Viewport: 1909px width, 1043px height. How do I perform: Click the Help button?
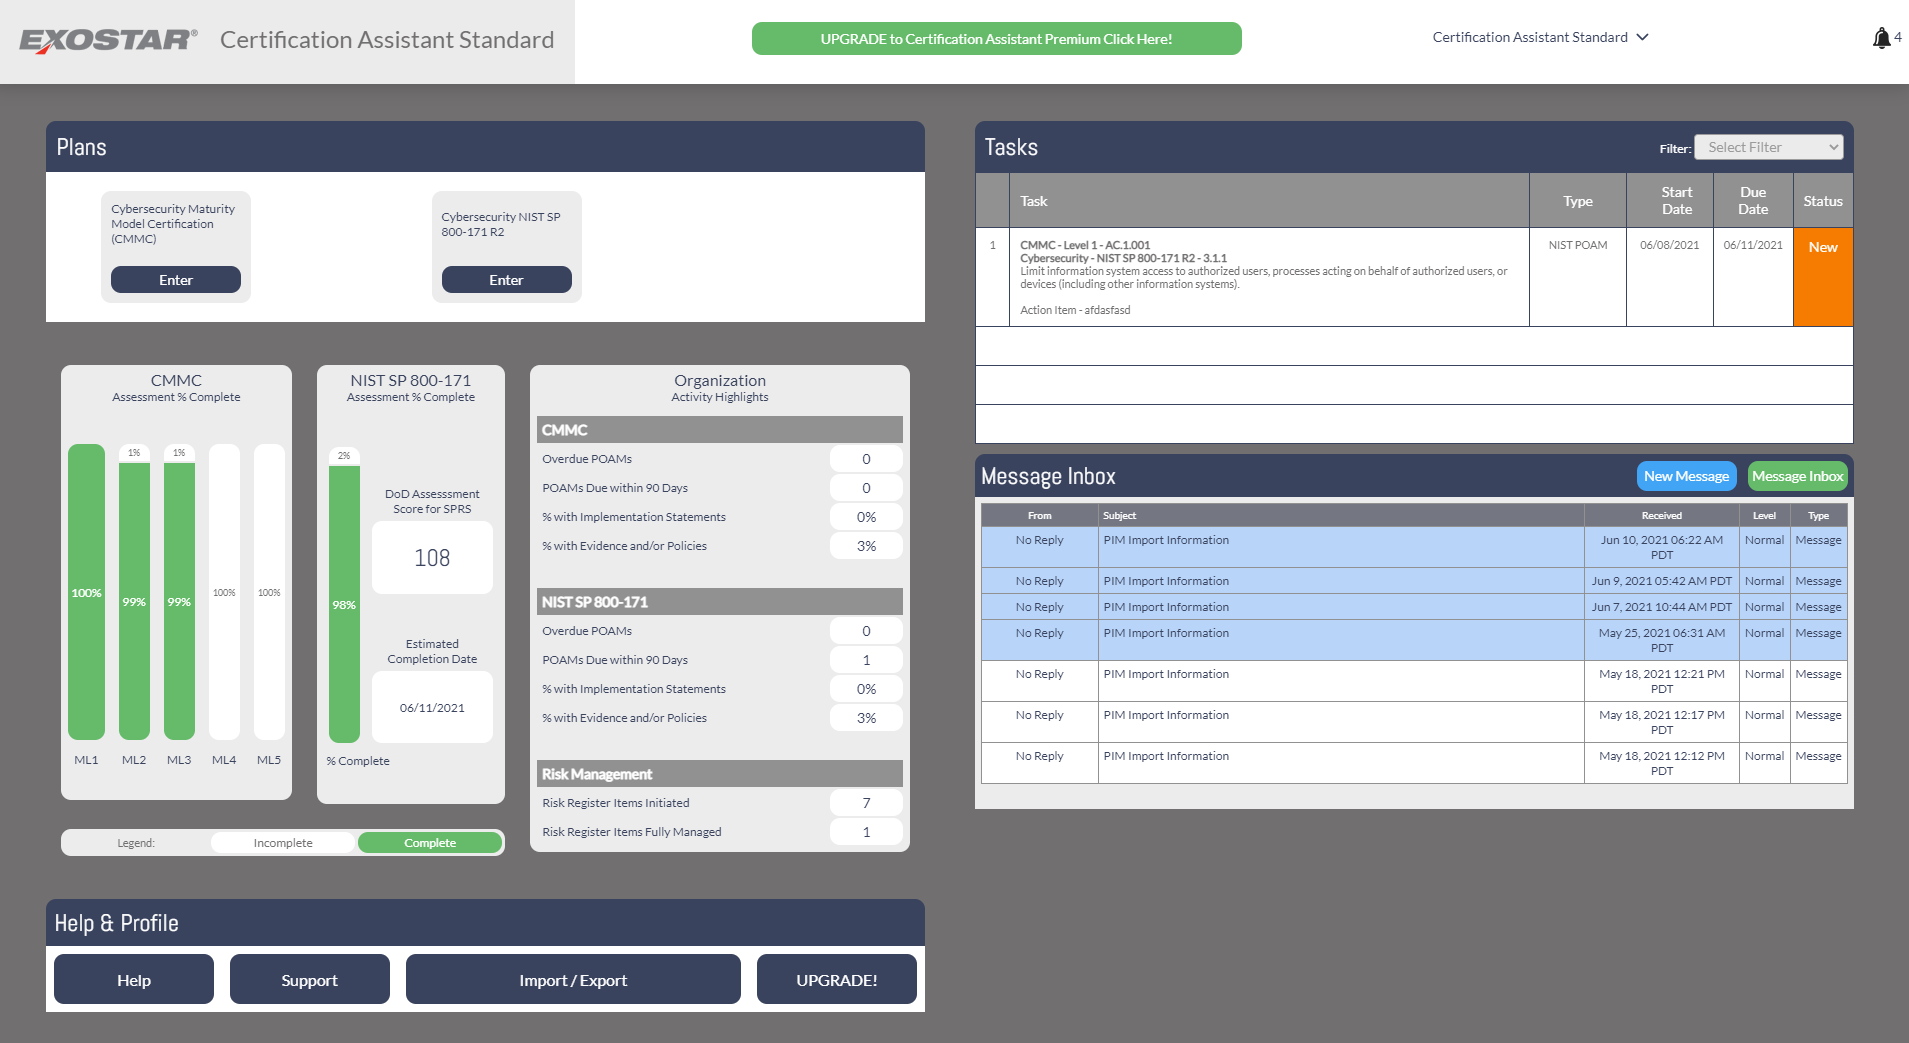[x=133, y=980]
